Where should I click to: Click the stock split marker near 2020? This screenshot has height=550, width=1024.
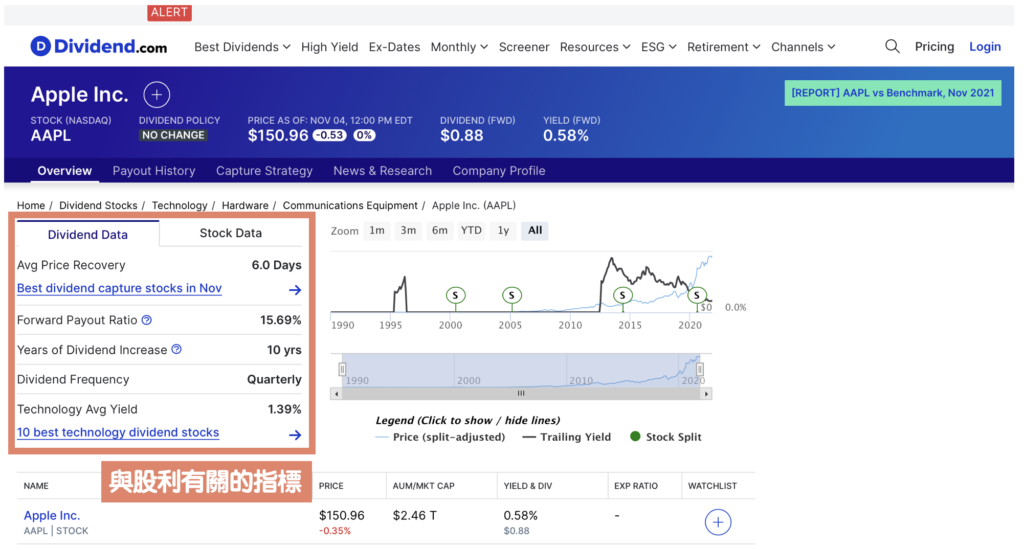click(x=697, y=295)
